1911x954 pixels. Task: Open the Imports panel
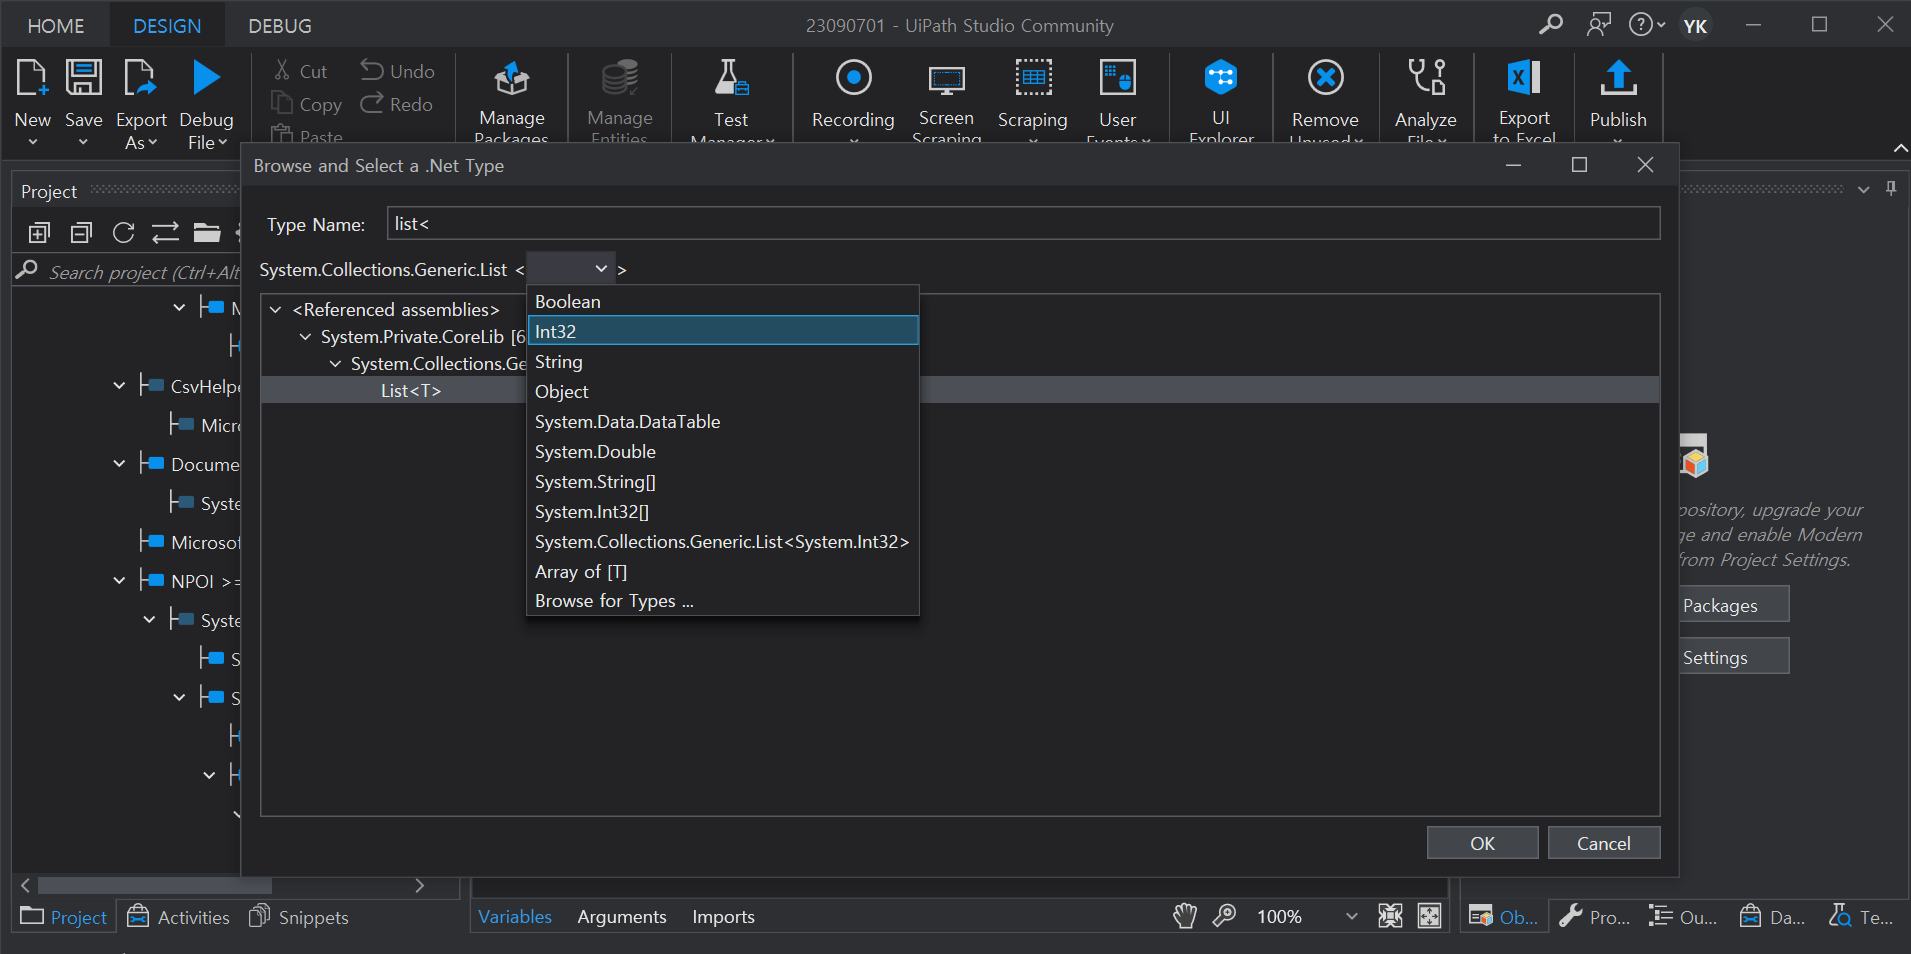(x=723, y=916)
